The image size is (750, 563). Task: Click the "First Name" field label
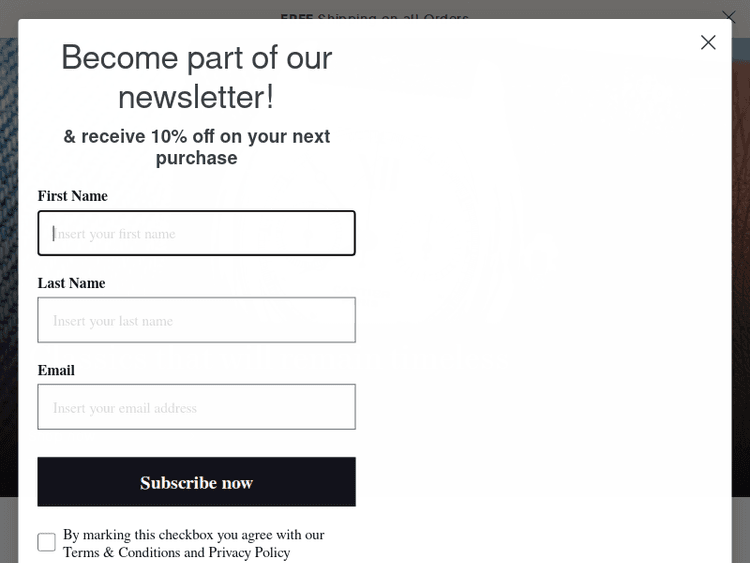(72, 196)
